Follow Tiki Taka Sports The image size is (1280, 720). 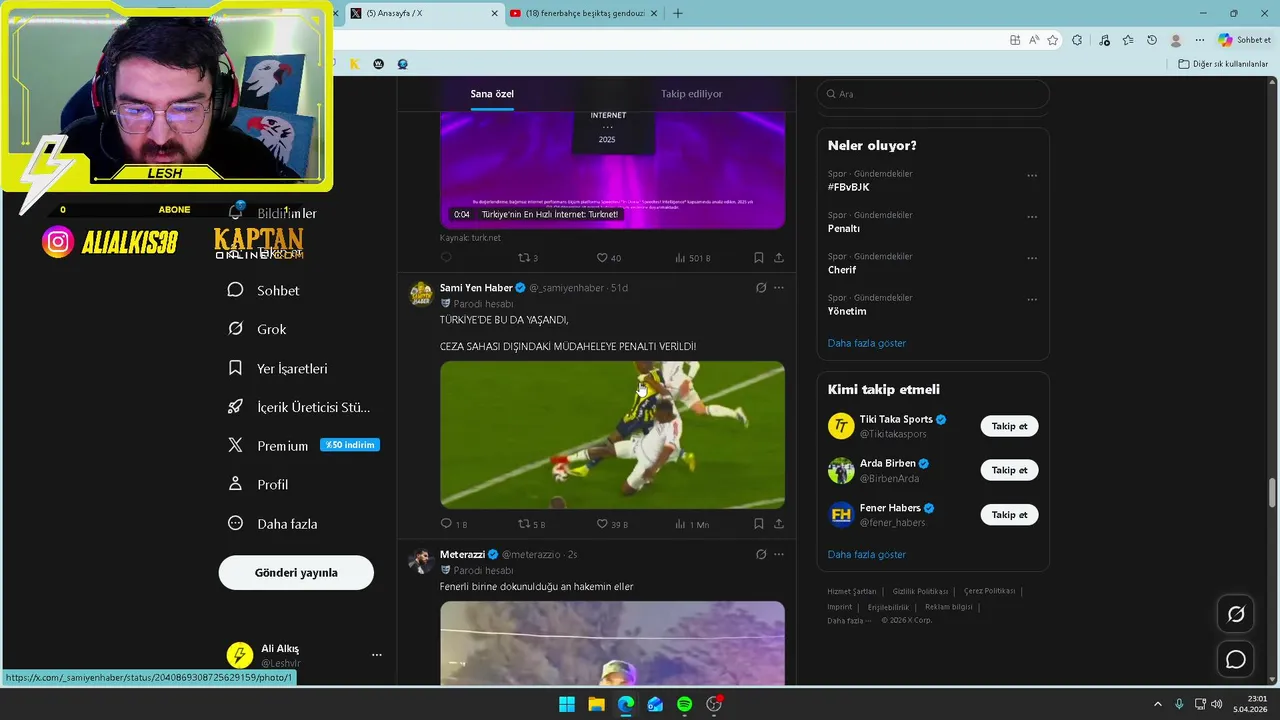[x=1009, y=426]
